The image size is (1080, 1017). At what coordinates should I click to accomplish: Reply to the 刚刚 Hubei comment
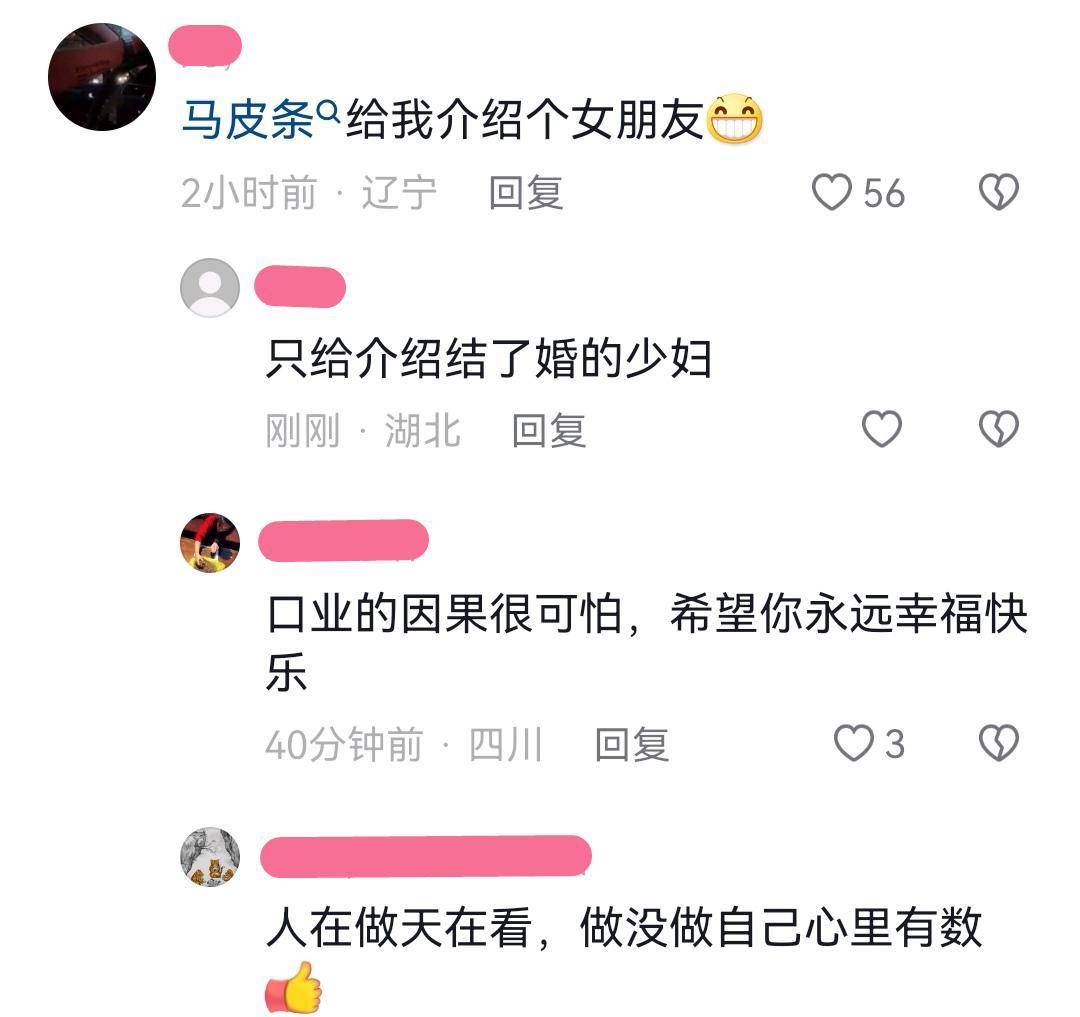point(549,431)
